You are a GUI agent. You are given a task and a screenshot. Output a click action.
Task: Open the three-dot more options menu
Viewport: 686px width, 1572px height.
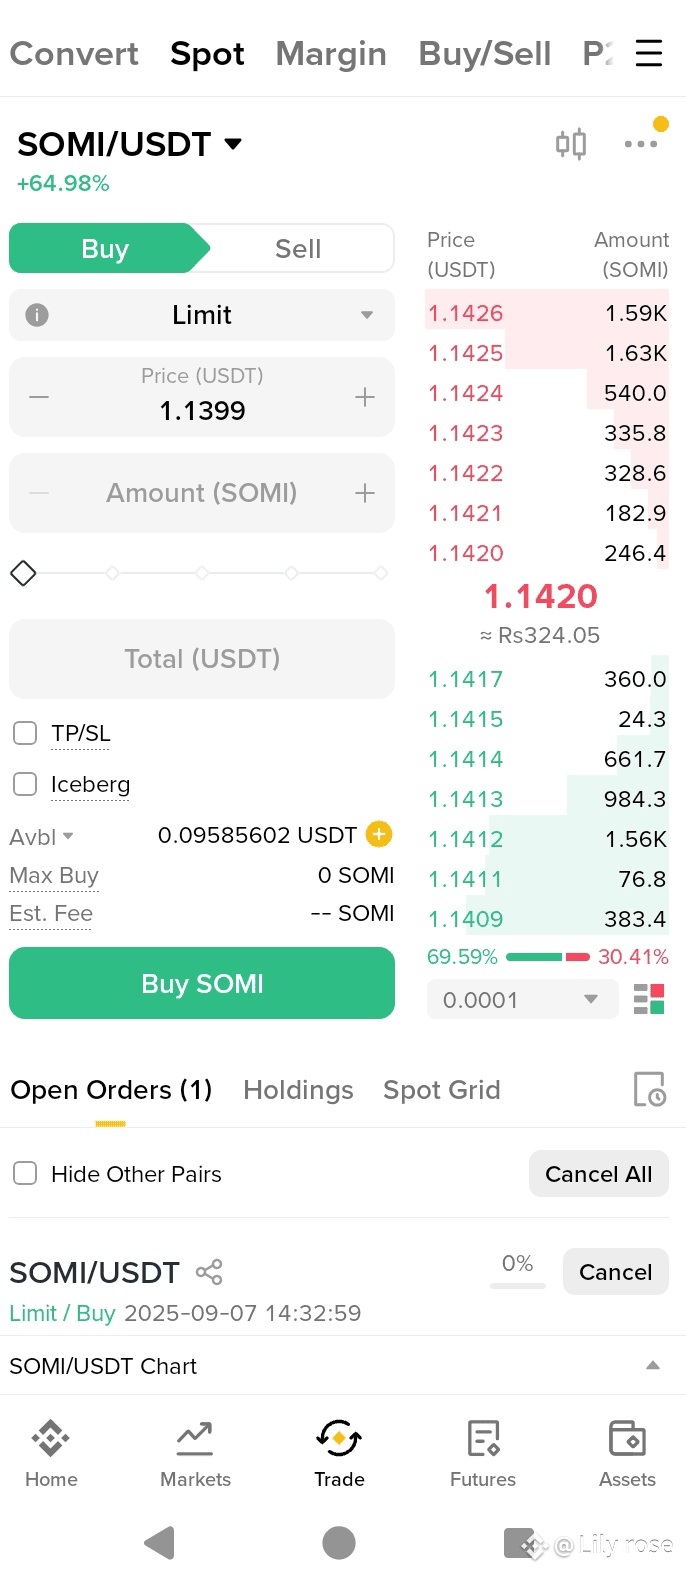coord(641,144)
